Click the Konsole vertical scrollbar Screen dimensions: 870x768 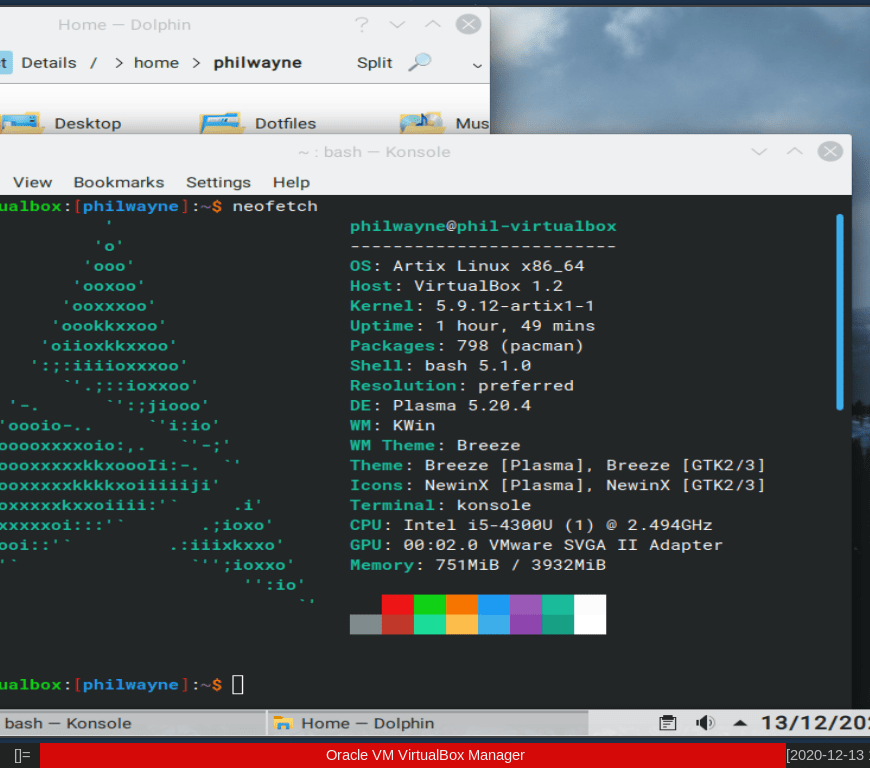click(840, 311)
